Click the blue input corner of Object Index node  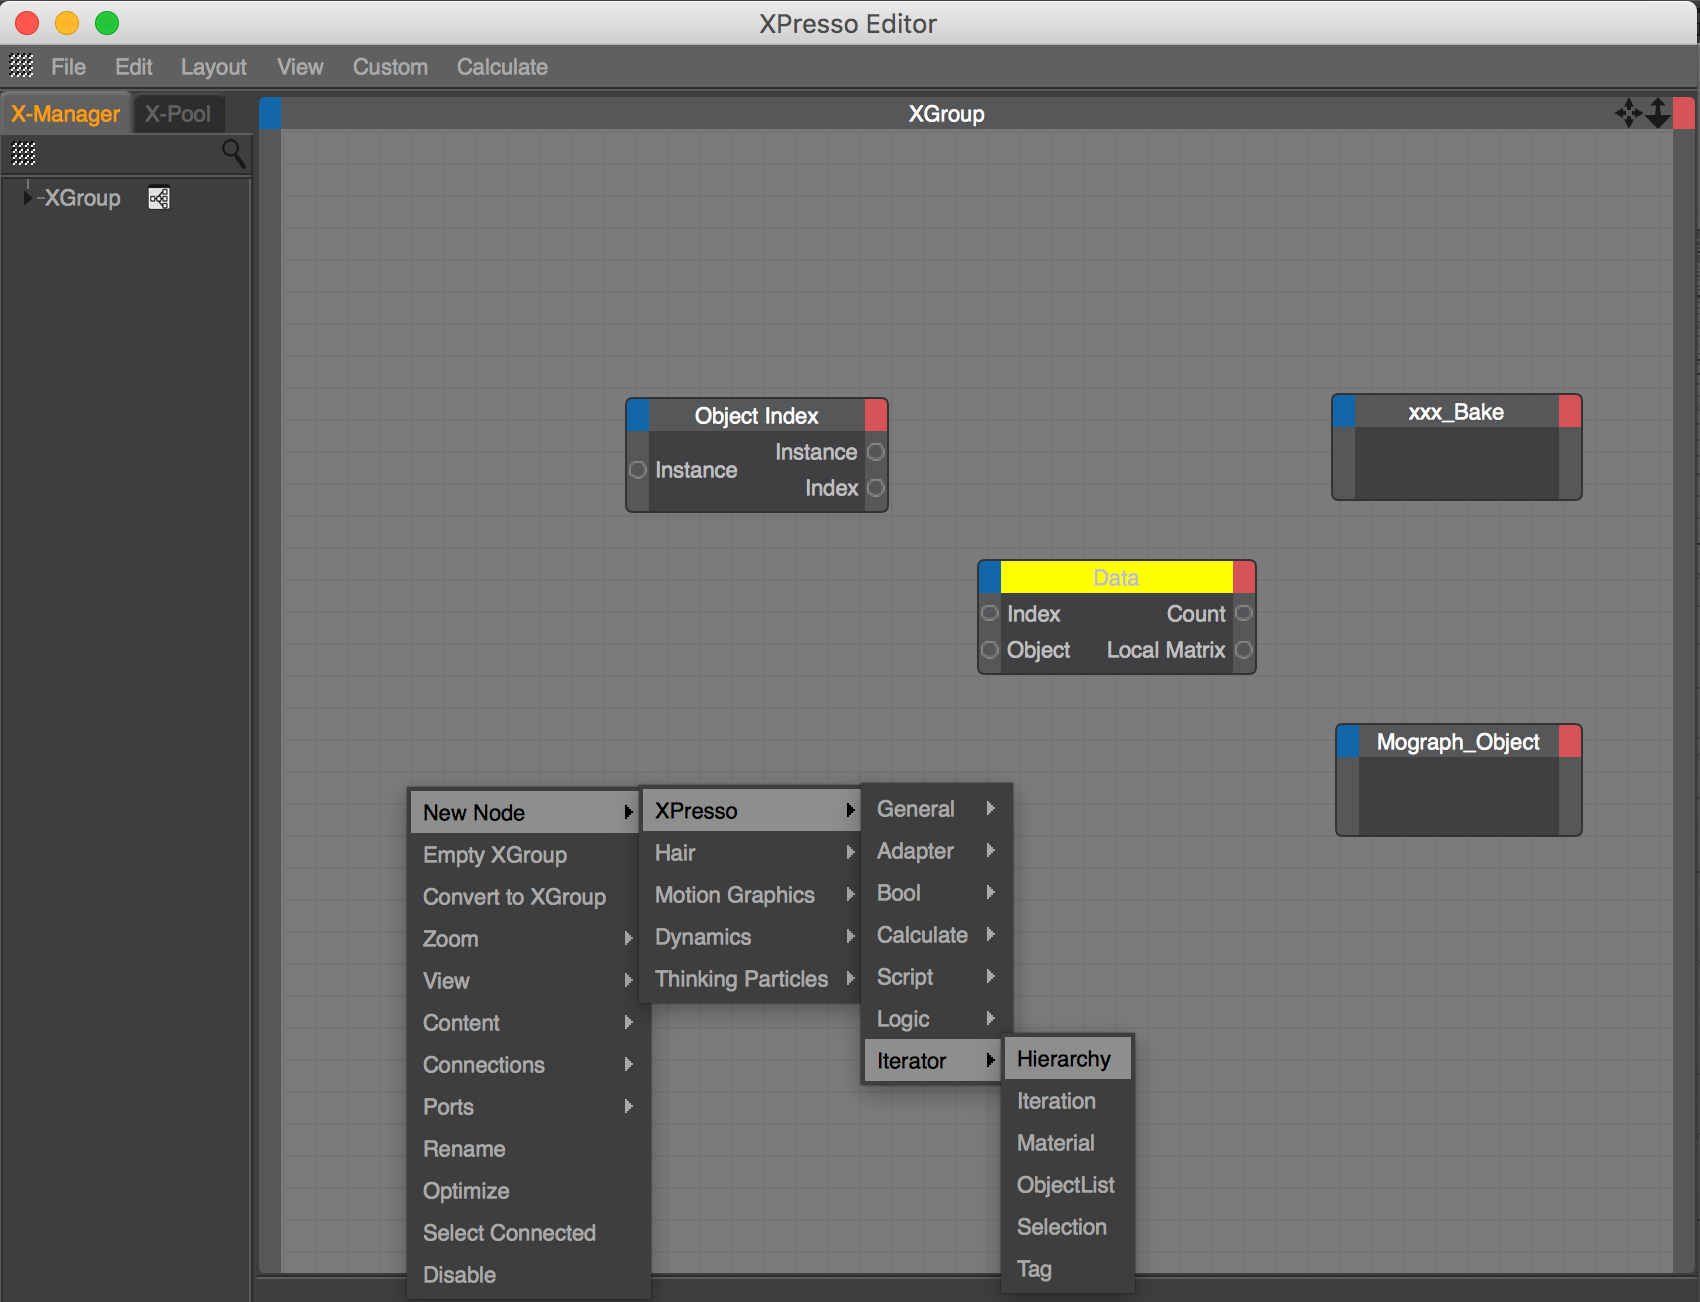pyautogui.click(x=638, y=415)
